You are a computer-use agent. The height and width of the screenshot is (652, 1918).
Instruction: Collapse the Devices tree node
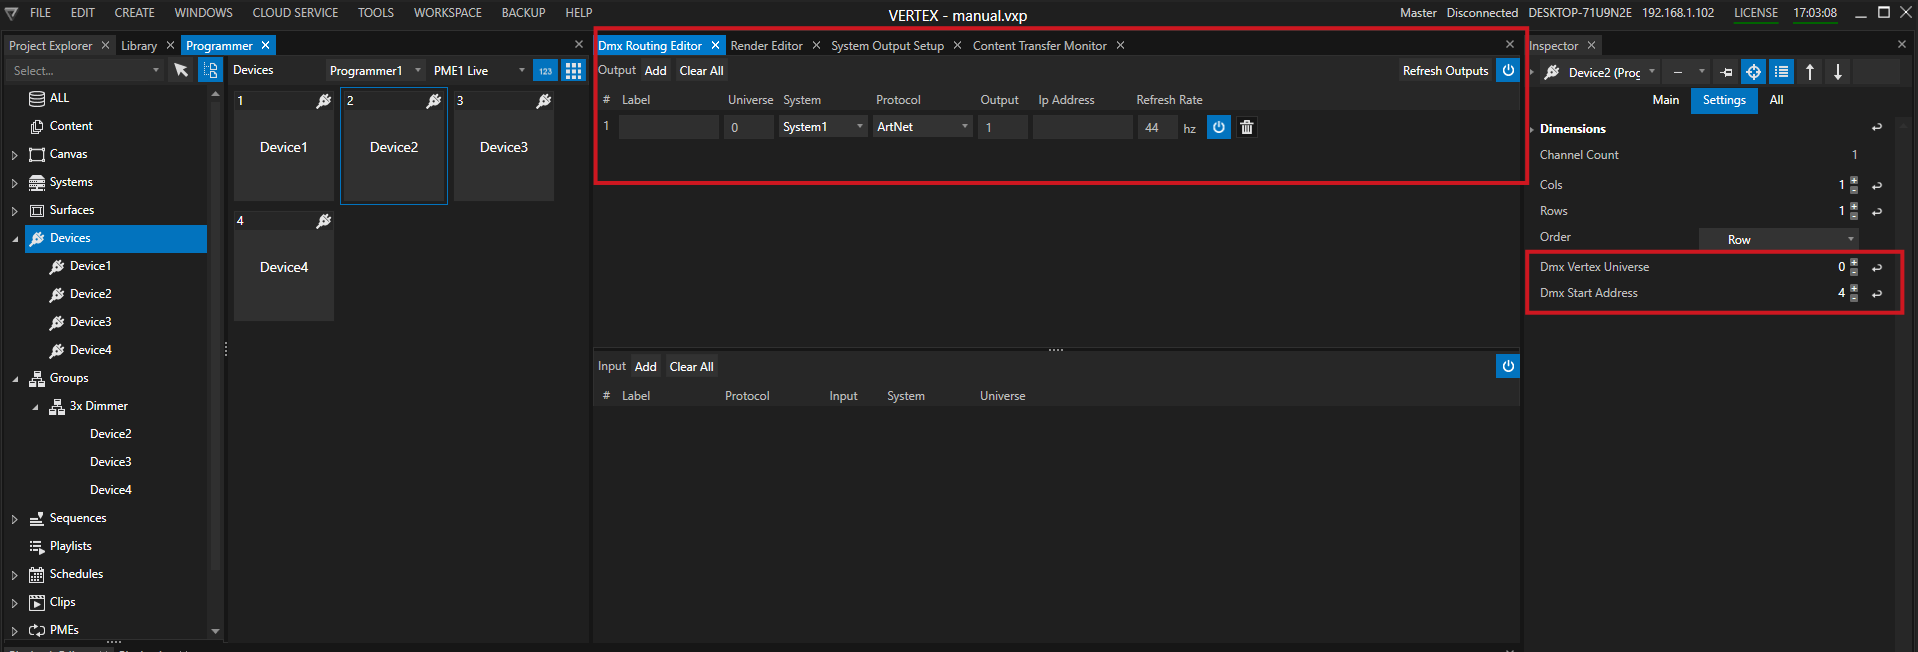pos(14,239)
